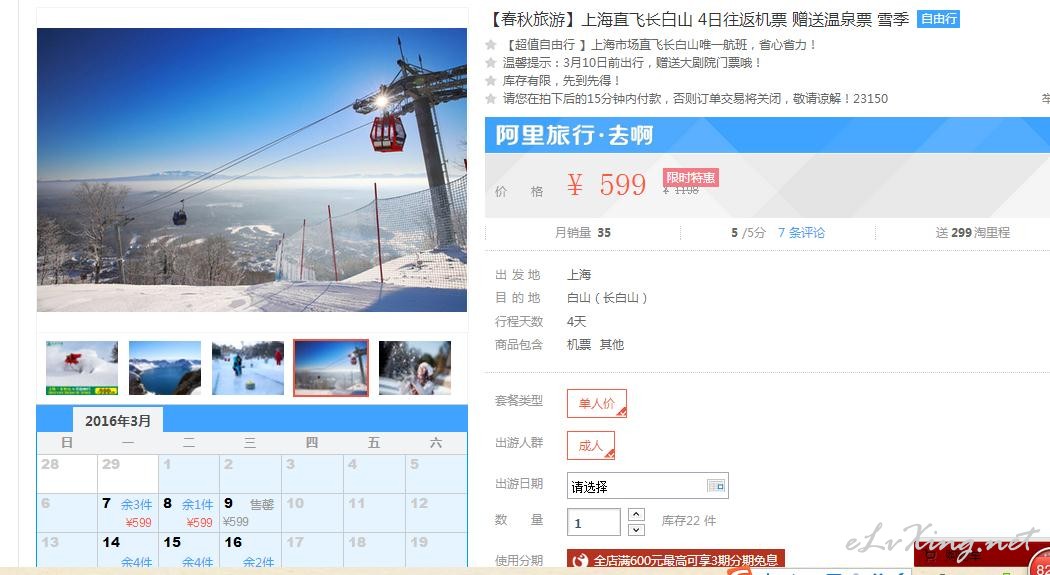
Task: Pick March 16 with 余2件 remaining
Action: click(250, 550)
